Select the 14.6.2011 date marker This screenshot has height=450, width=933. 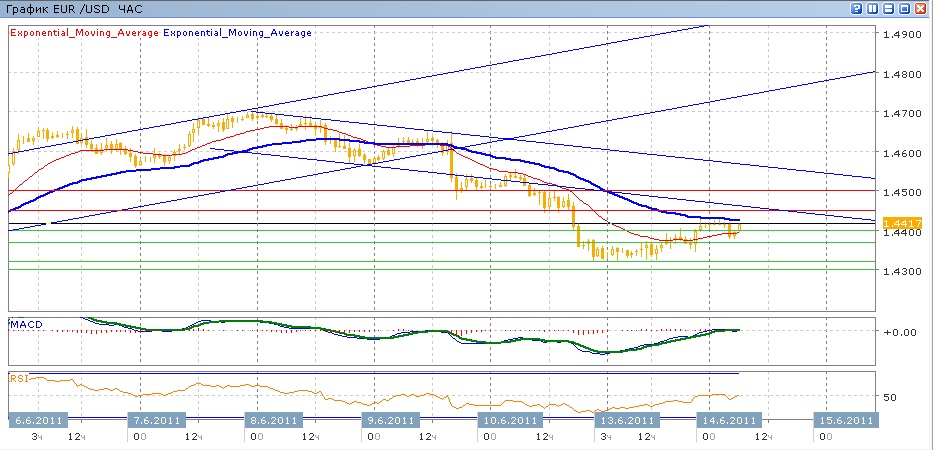(x=728, y=420)
